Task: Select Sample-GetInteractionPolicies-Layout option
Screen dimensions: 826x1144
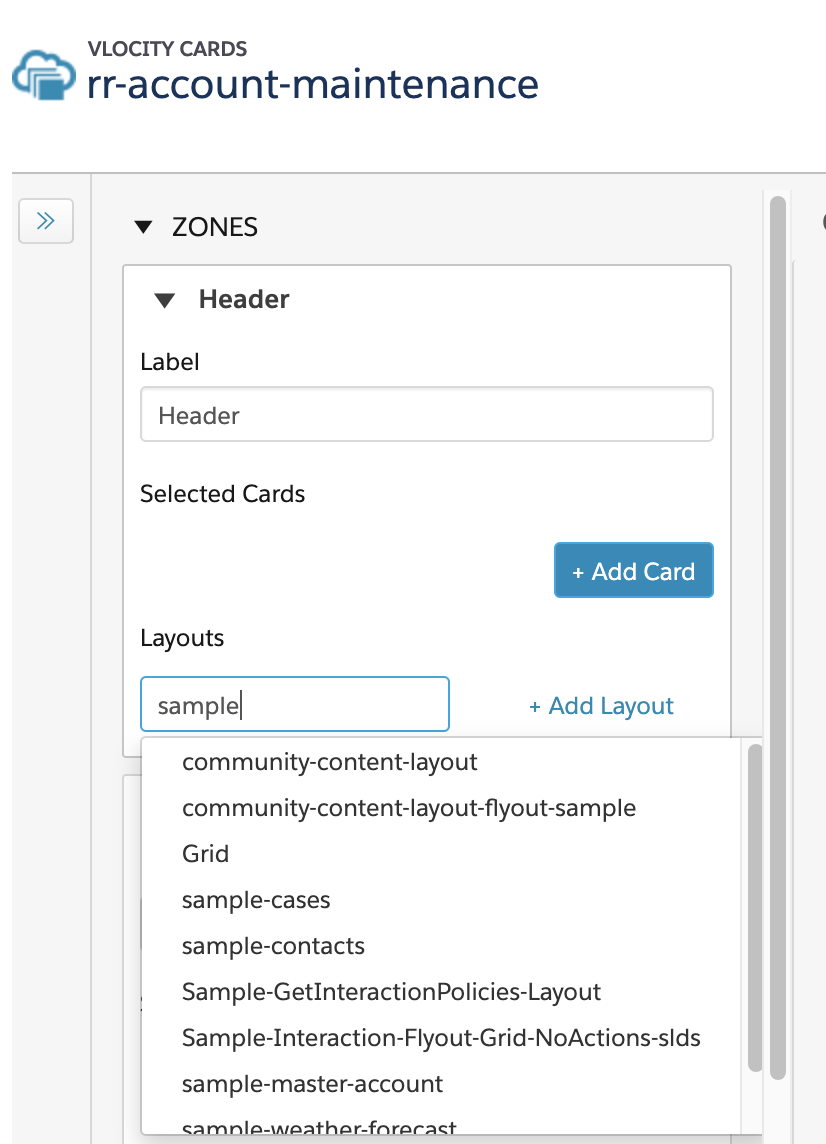Action: pyautogui.click(x=441, y=992)
